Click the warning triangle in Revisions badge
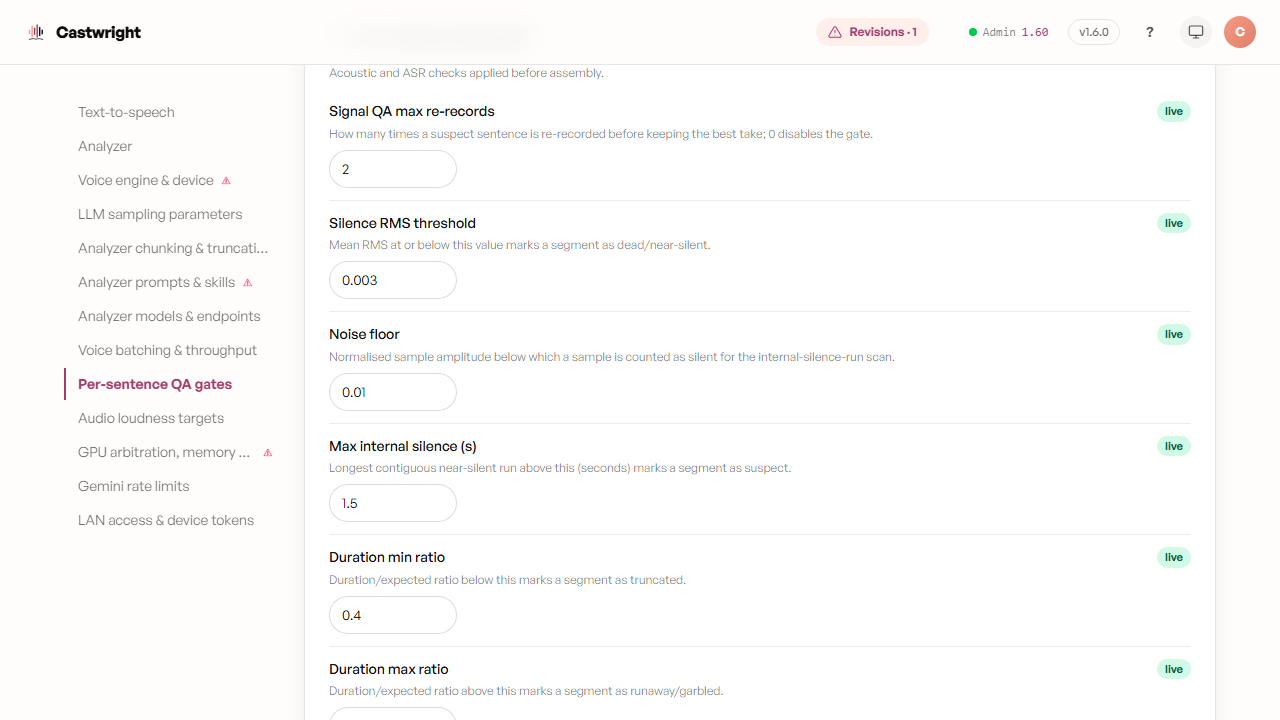Viewport: 1280px width, 720px height. [835, 32]
